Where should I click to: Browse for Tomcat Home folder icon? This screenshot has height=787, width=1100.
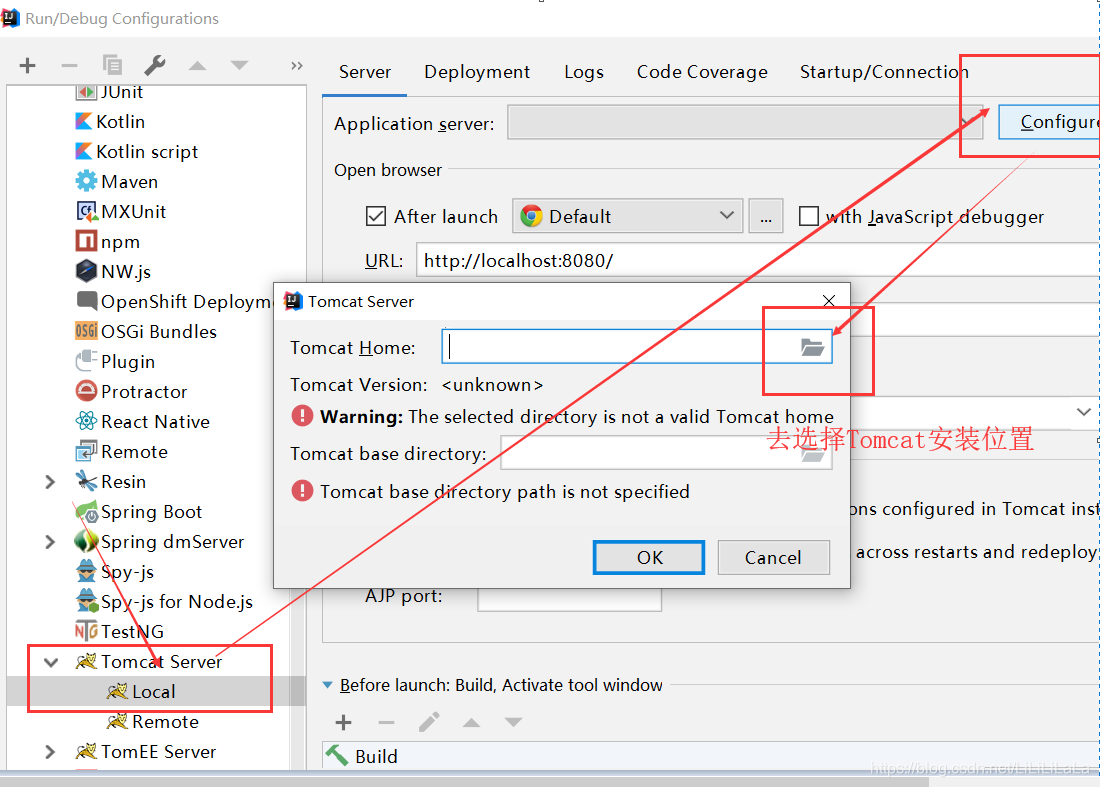[x=812, y=347]
